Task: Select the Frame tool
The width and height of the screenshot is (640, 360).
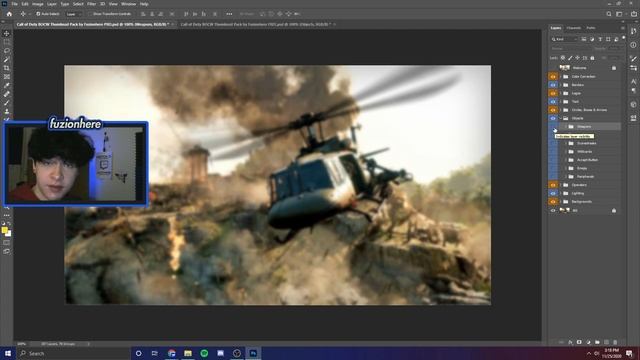Action: pos(7,76)
